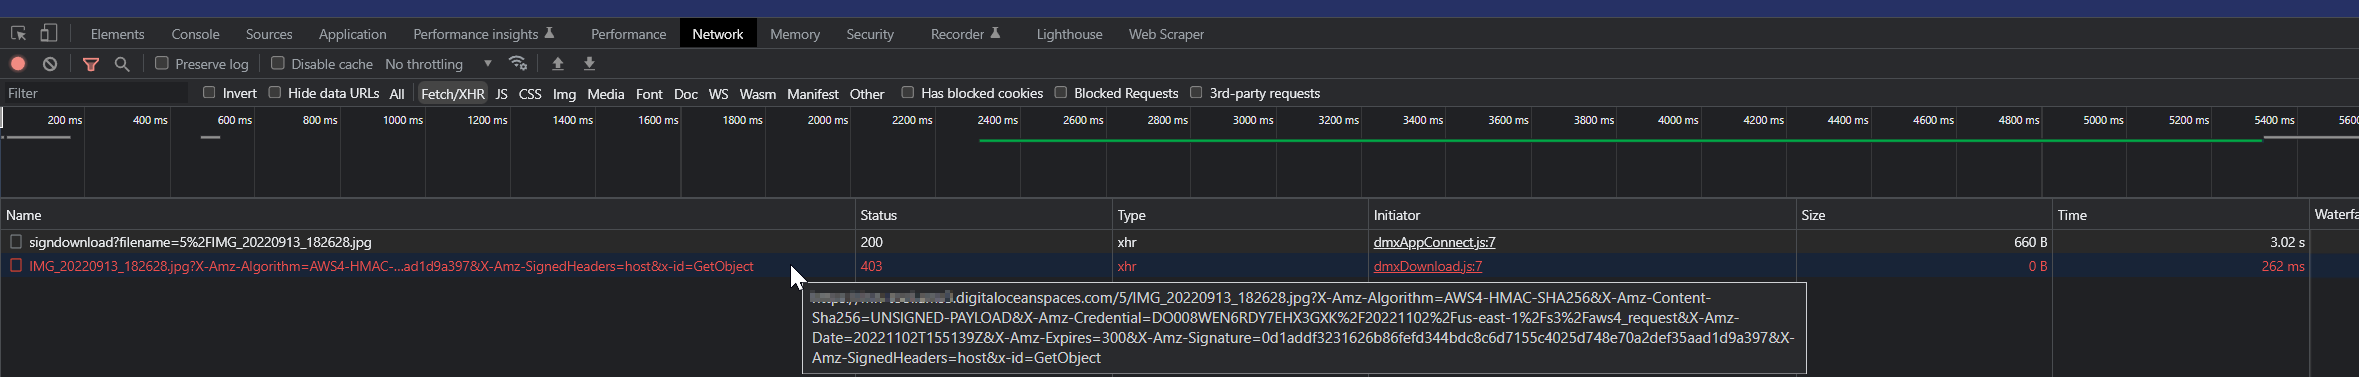2359x377 pixels.
Task: Export HAR file download arrow icon
Action: tap(590, 64)
